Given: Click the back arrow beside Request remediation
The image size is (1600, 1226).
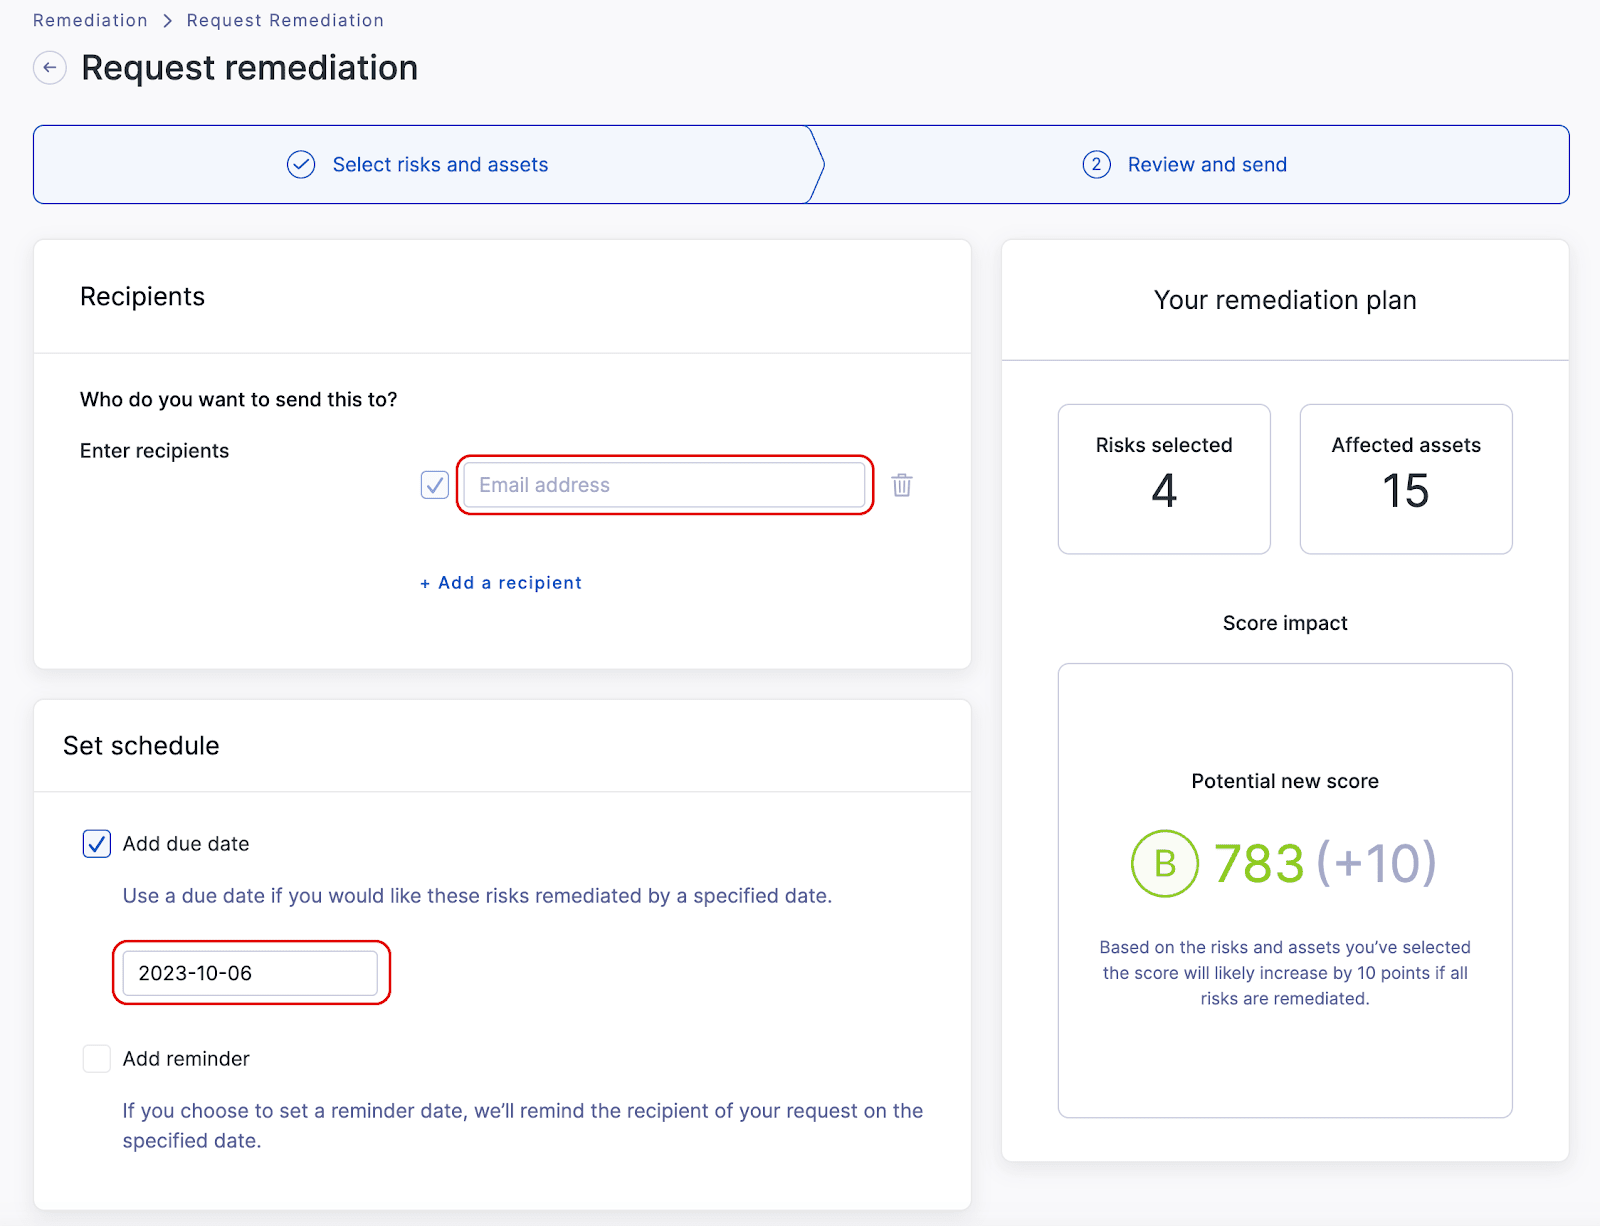Looking at the screenshot, I should 50,68.
